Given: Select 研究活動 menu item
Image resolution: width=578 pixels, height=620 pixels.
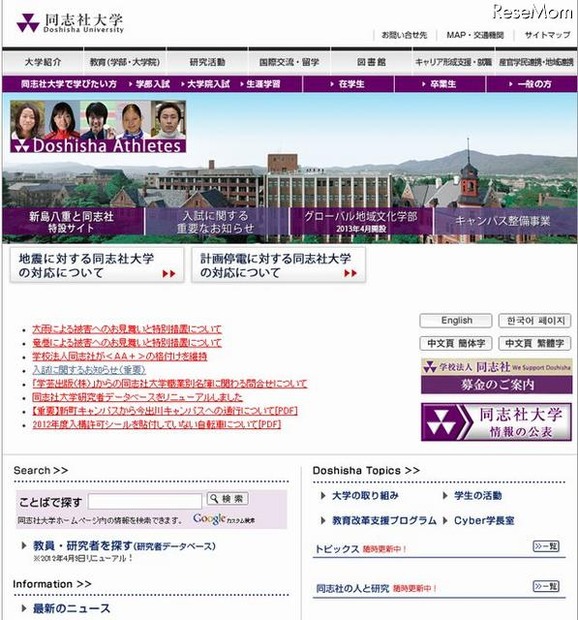Looking at the screenshot, I should click(x=208, y=62).
